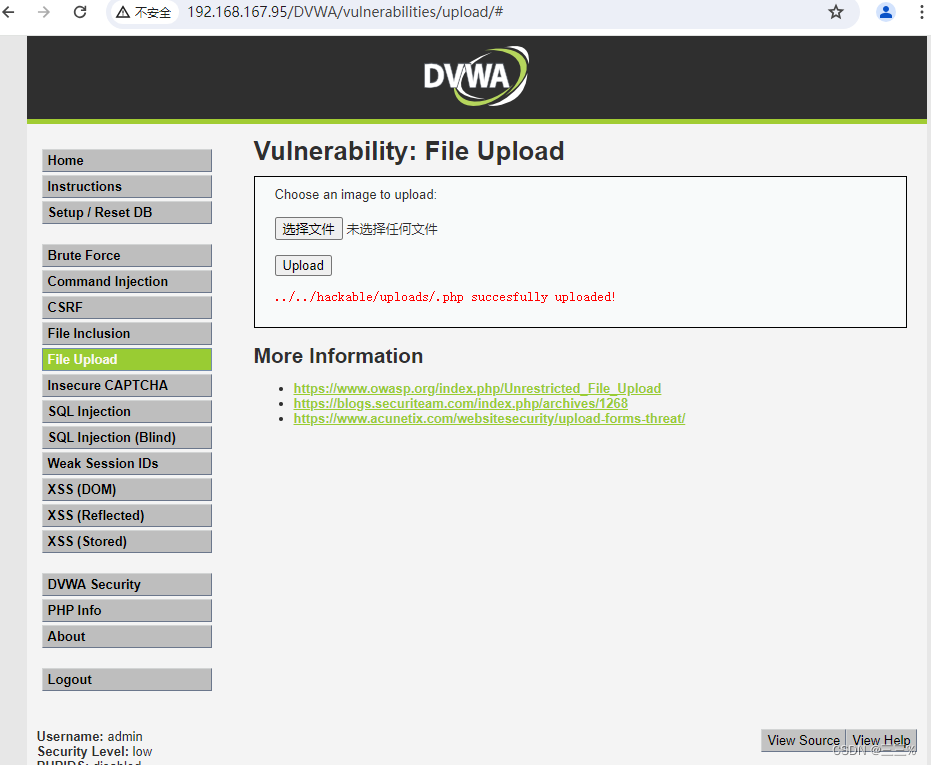Bookmark this page with the star icon
Viewport: 931px width, 765px height.
836,12
